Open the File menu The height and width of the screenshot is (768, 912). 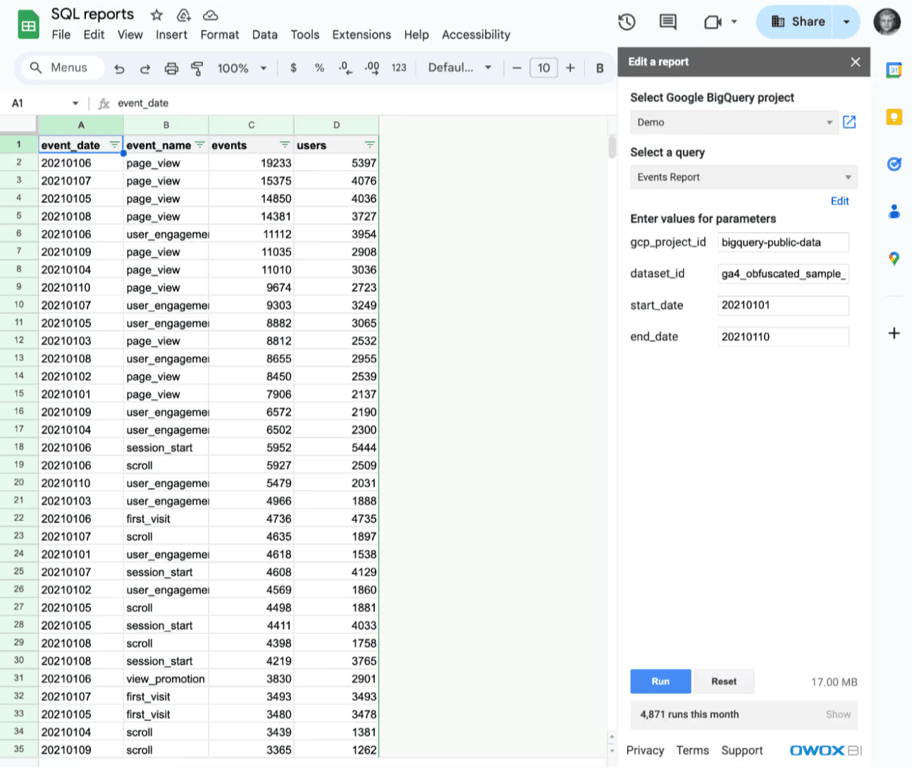pyautogui.click(x=61, y=35)
